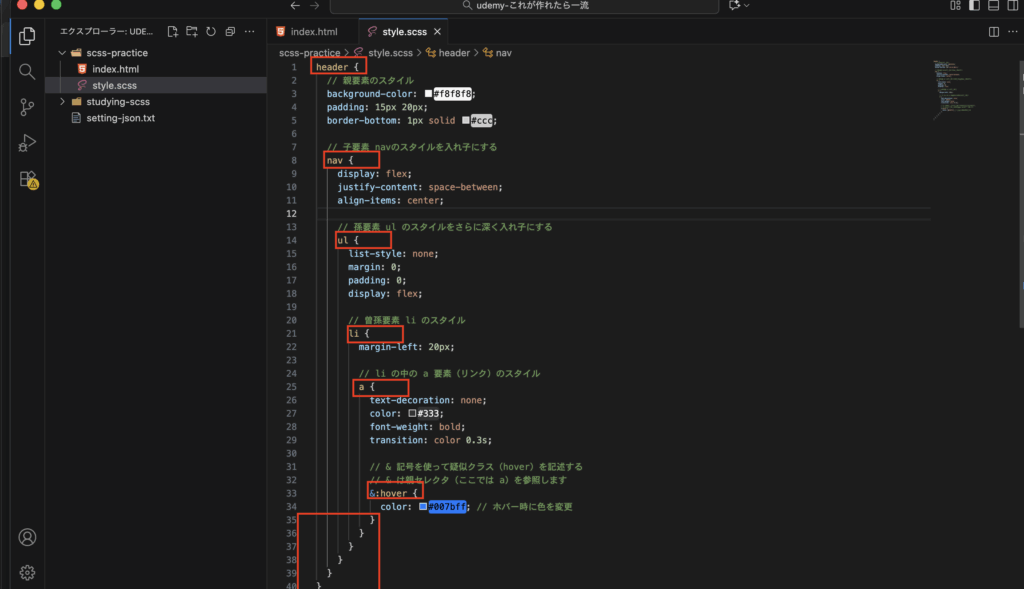Open the Copilot chat dropdown arrow

coord(747,6)
